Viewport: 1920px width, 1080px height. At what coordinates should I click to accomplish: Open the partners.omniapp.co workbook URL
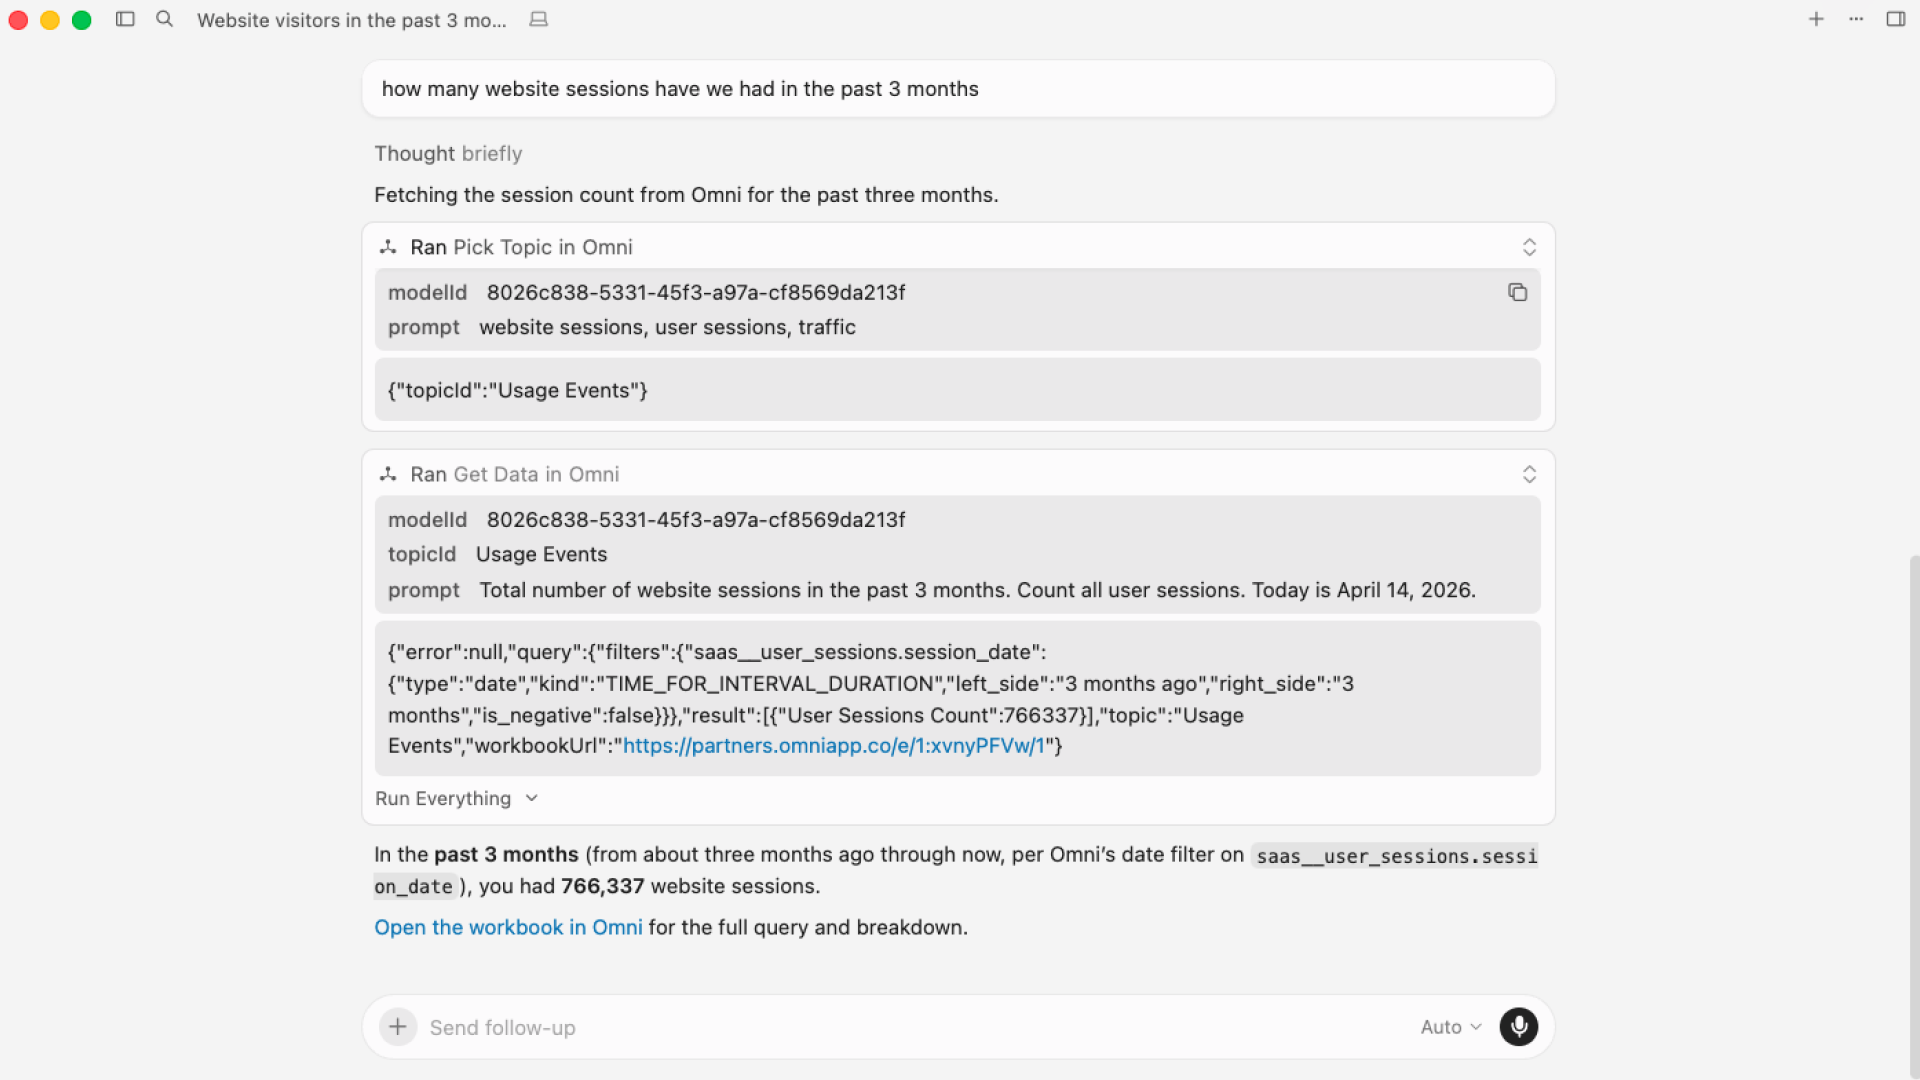coord(833,746)
